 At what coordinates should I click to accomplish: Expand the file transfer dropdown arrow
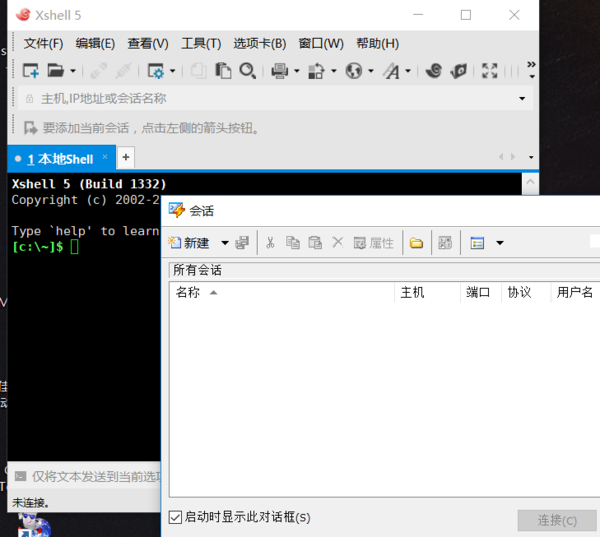(x=334, y=71)
